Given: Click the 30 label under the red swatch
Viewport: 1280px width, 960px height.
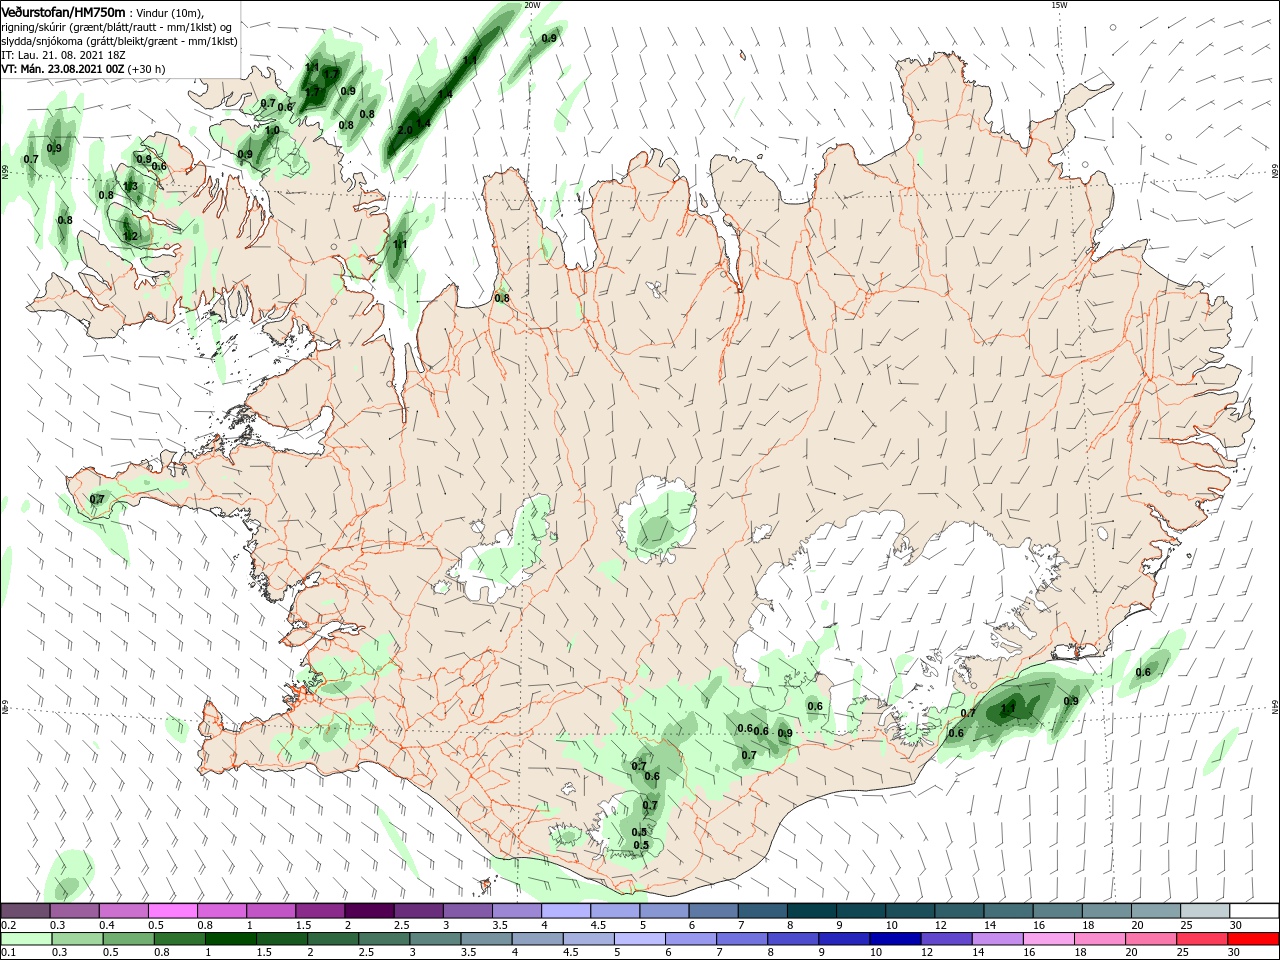Looking at the screenshot, I should click(x=1236, y=953).
